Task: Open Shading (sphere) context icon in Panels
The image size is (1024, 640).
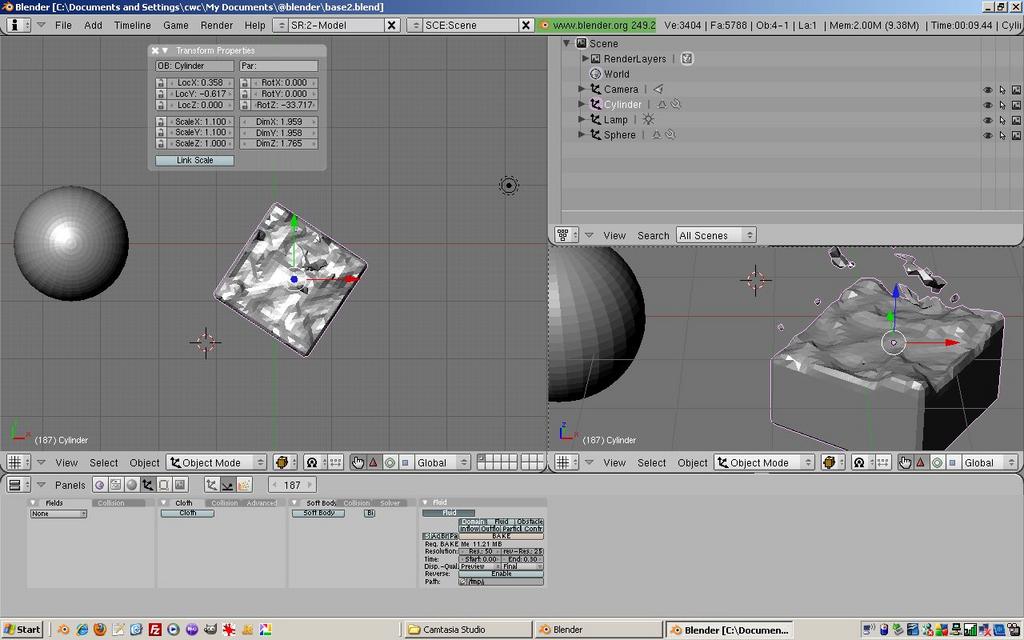Action: (x=132, y=485)
